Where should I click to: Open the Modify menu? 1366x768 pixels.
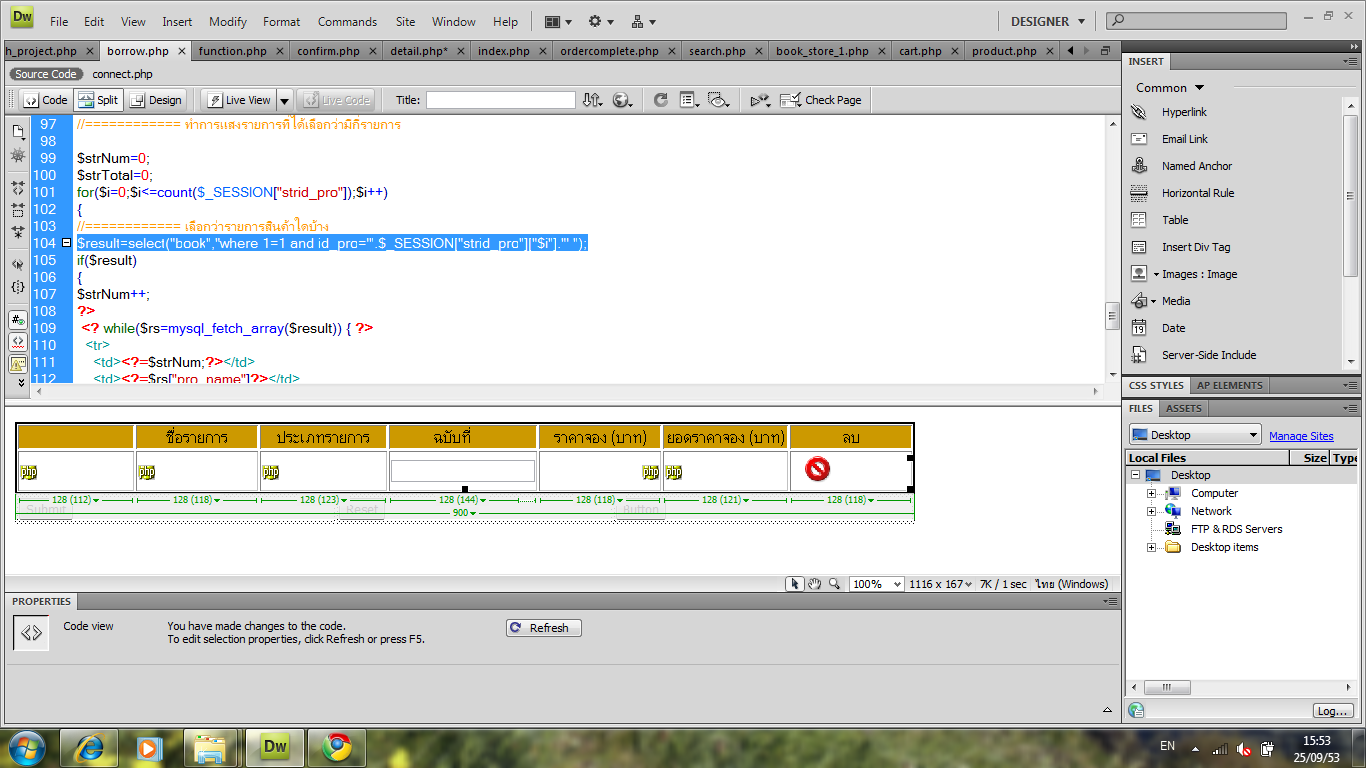[228, 21]
